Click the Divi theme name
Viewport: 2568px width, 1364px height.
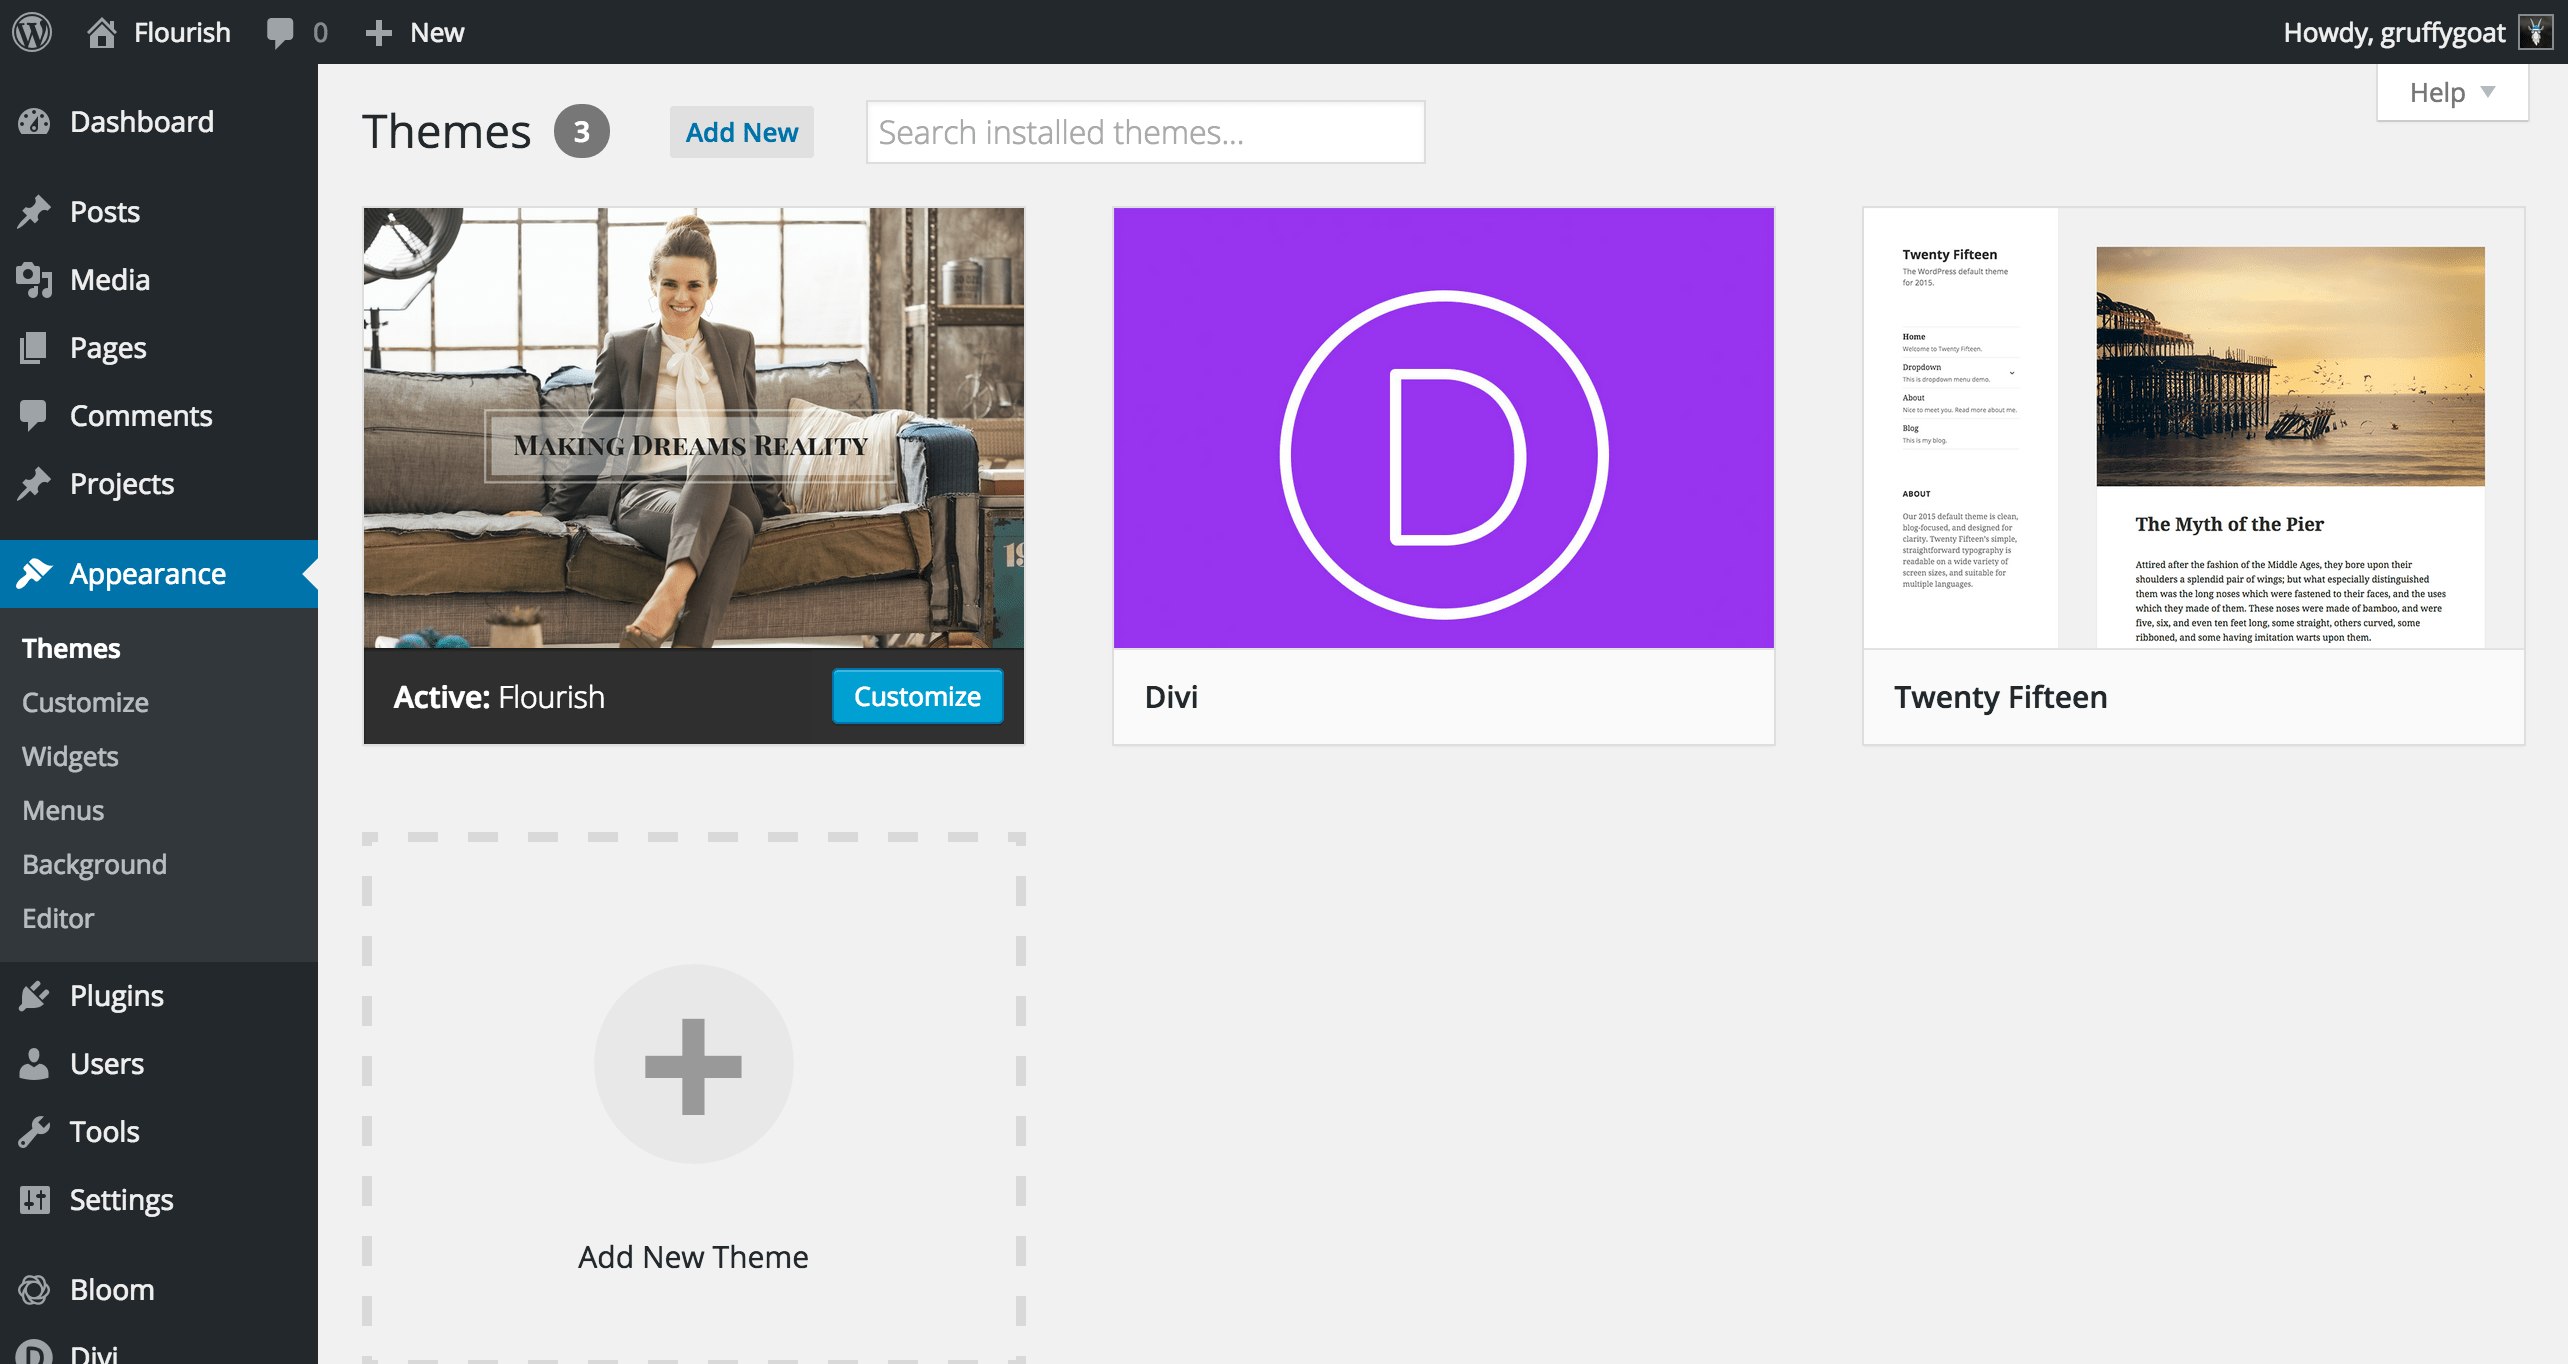click(x=1171, y=697)
